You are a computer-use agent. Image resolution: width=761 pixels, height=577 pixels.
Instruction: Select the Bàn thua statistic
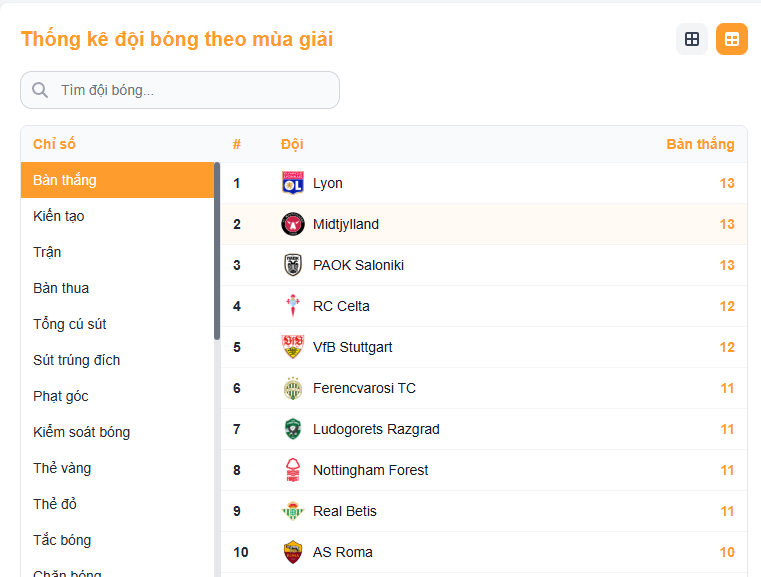pyautogui.click(x=61, y=288)
